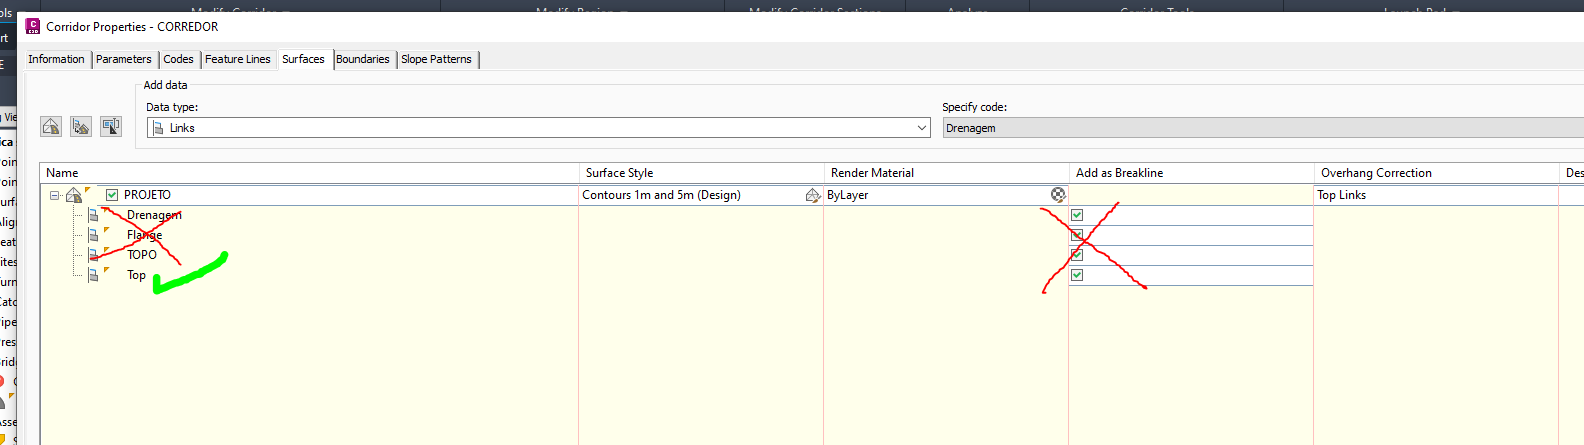Select the TOPO link in the tree
The width and height of the screenshot is (1584, 445).
142,255
